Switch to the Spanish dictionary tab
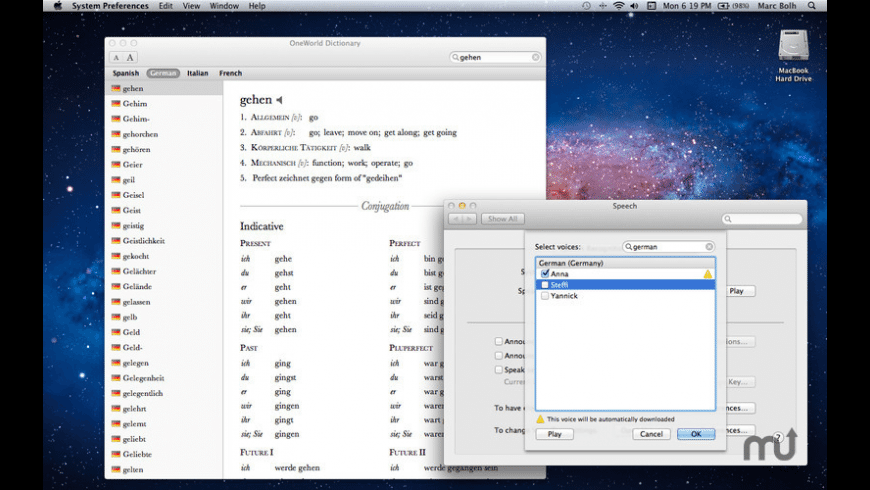 click(125, 73)
